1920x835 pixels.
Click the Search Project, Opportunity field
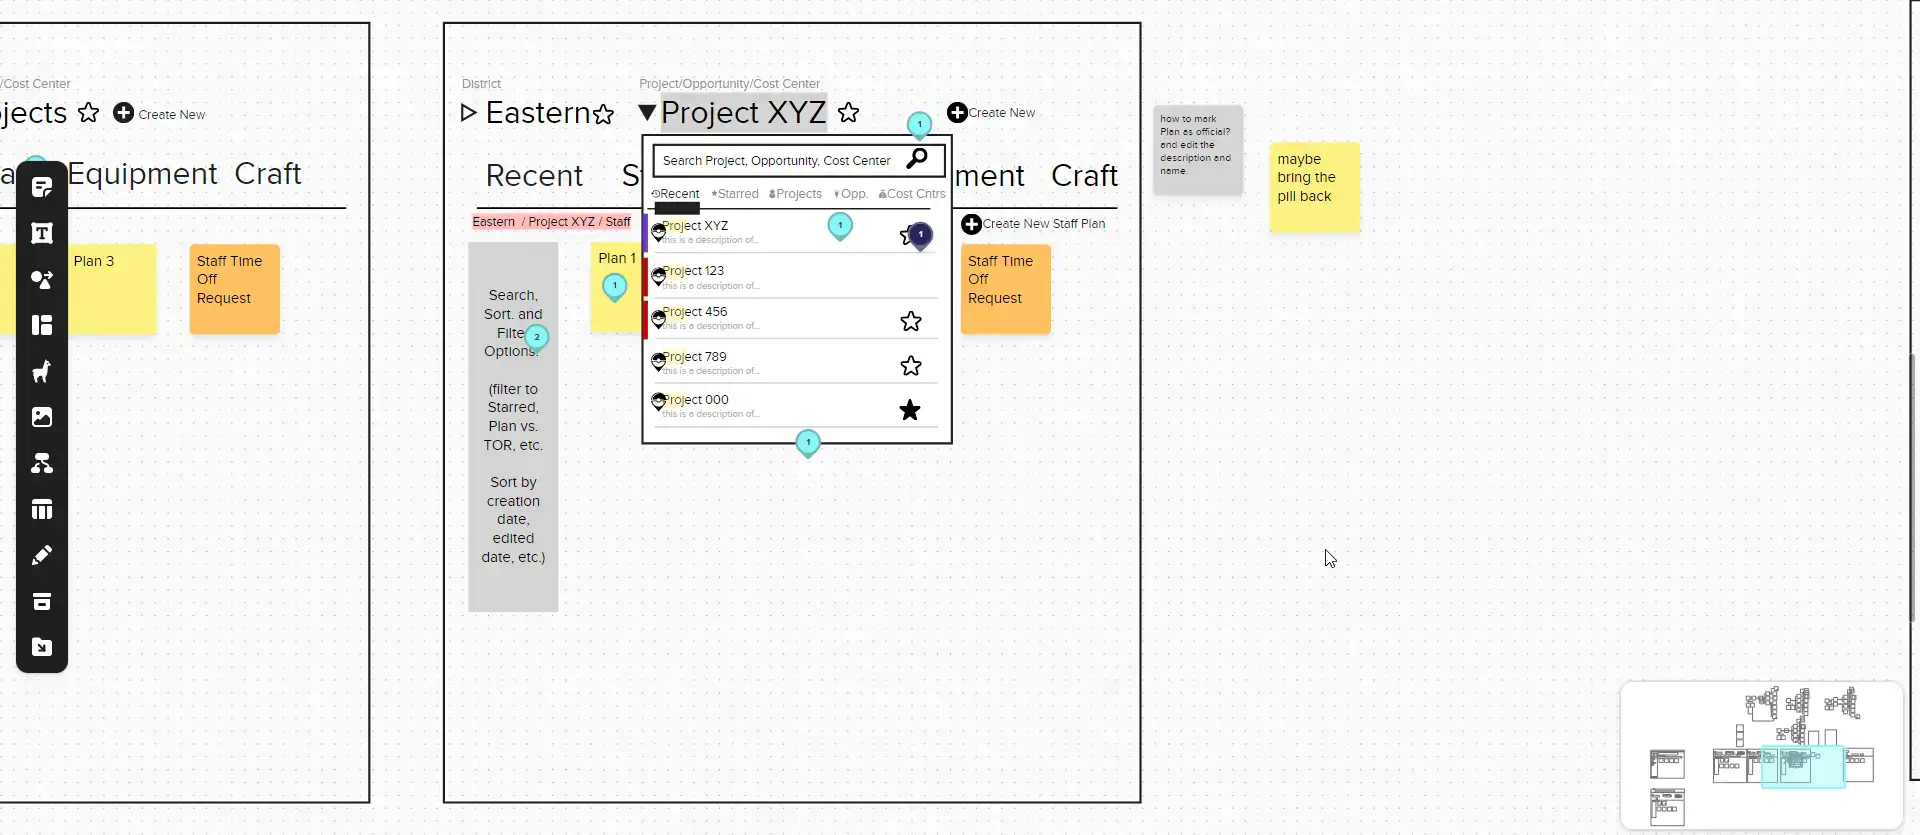tap(776, 160)
